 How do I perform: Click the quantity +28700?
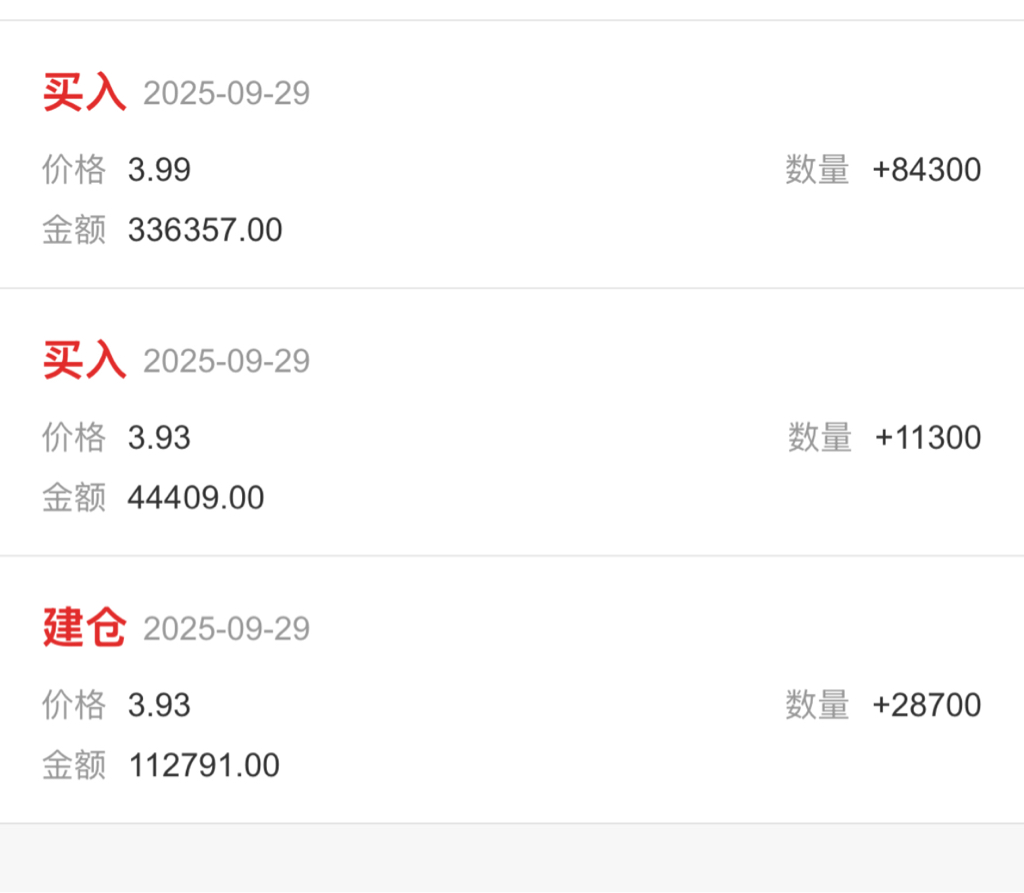click(926, 705)
